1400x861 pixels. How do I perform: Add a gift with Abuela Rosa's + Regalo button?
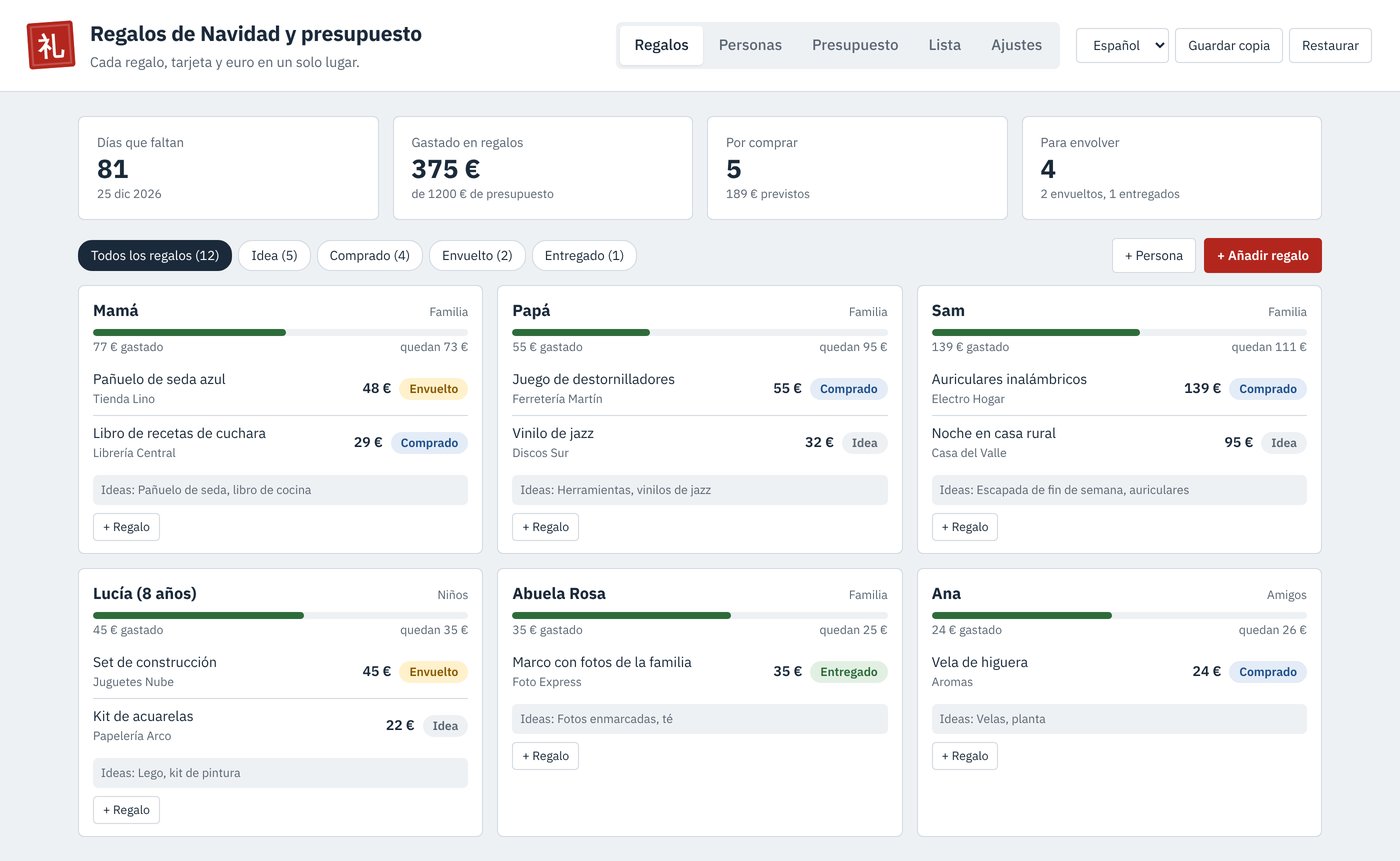545,756
